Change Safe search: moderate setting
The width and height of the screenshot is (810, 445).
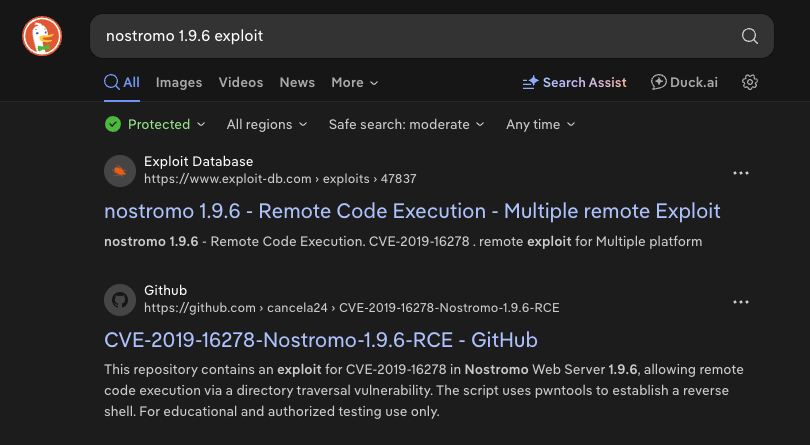406,124
